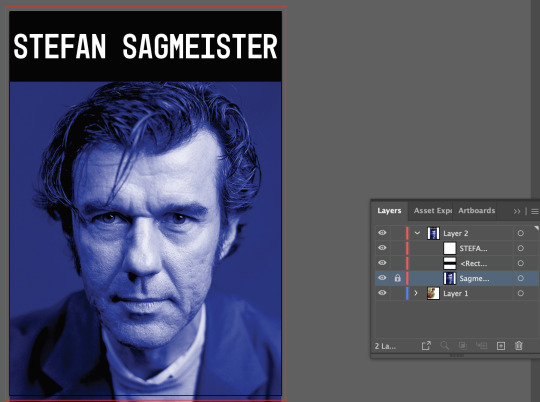Click the Locate Object magnifier icon

[x=445, y=346]
